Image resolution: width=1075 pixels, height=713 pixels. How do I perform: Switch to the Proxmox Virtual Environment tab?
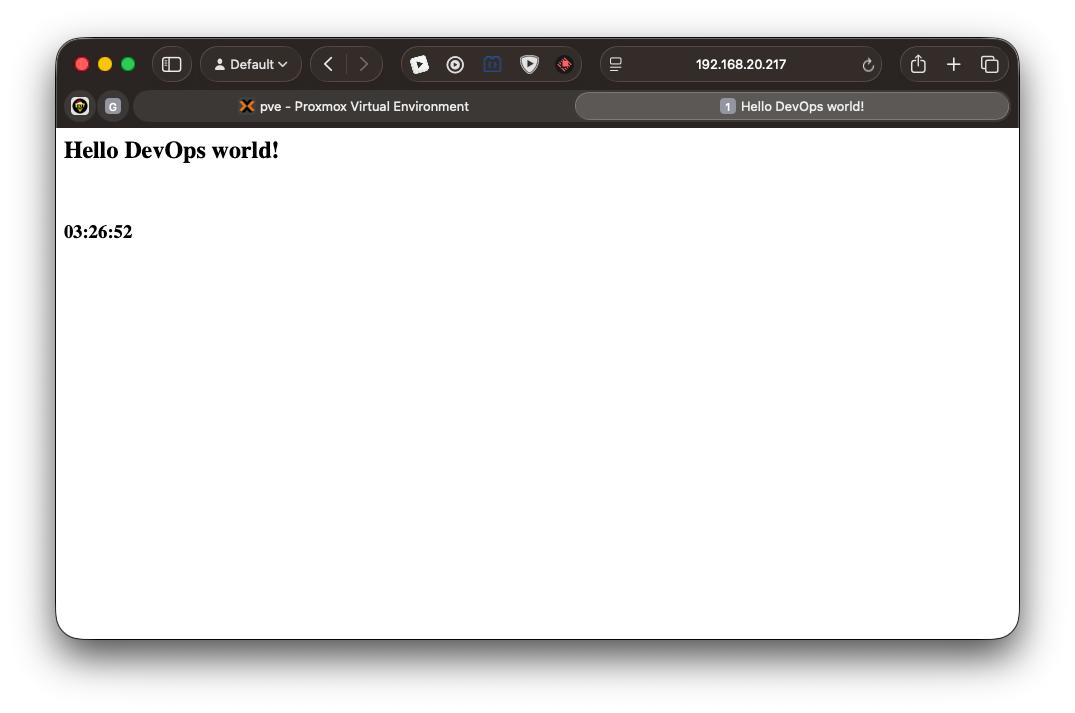pyautogui.click(x=354, y=106)
